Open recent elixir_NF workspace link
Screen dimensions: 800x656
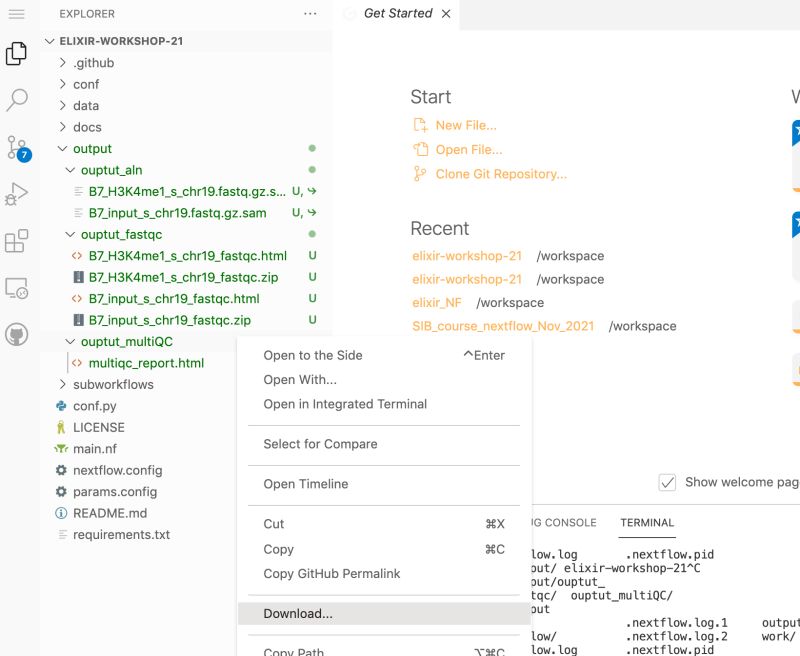[x=437, y=303]
